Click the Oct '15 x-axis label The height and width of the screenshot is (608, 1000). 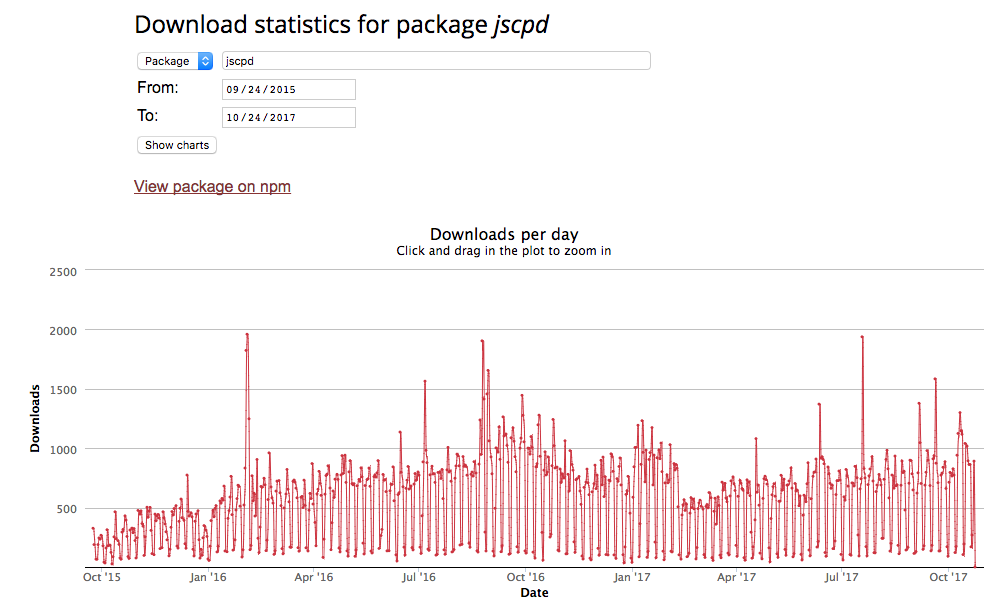pos(102,577)
